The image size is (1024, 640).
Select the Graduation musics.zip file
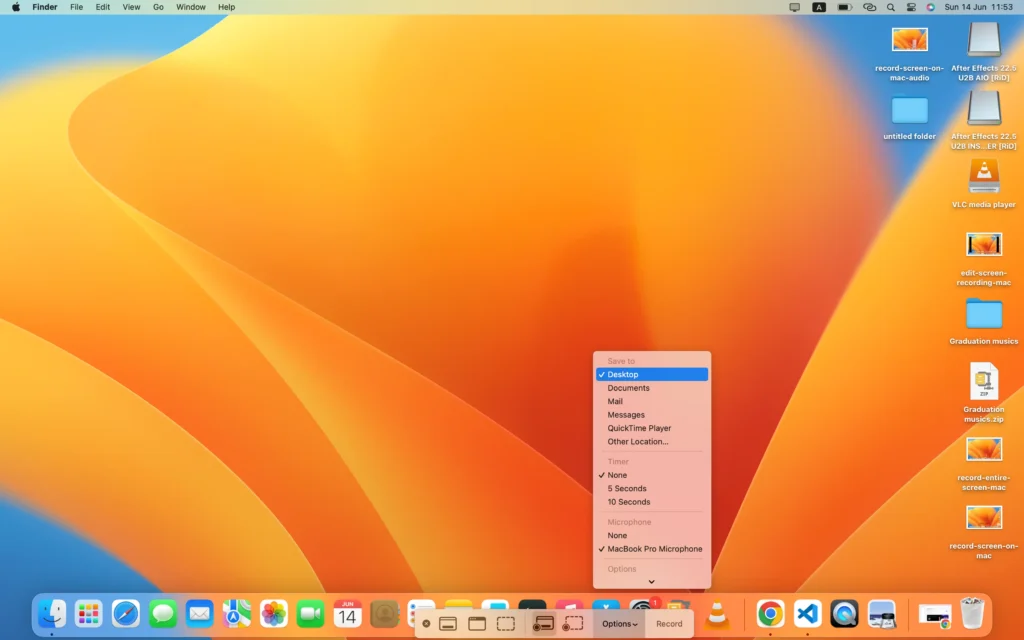click(984, 392)
